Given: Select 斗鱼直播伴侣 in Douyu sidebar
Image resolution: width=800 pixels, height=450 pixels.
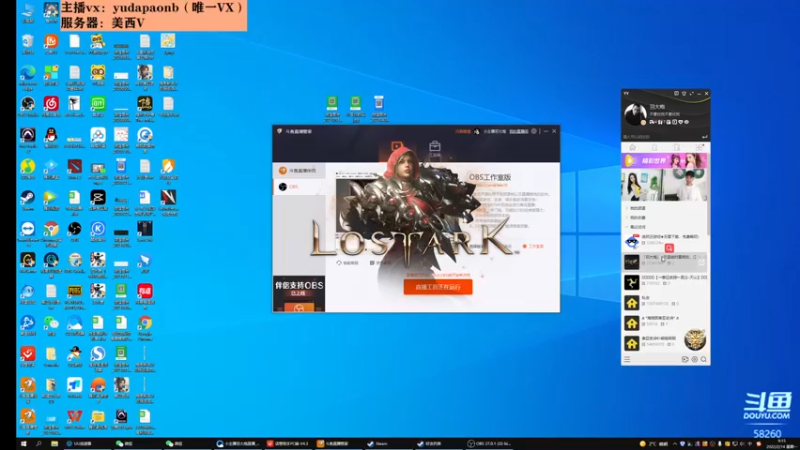Looking at the screenshot, I should click(299, 170).
